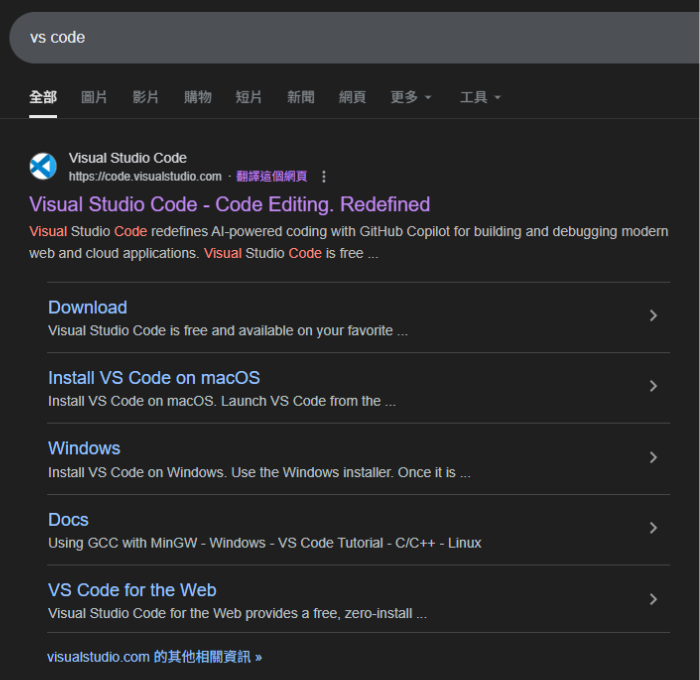Open the Docs sitelink title
The width and height of the screenshot is (700, 680).
(x=68, y=520)
